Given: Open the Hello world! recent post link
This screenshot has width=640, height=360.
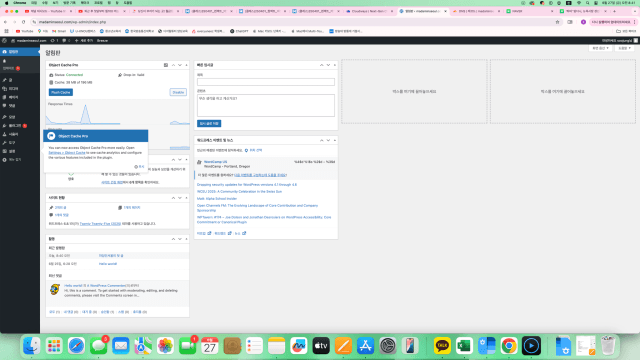Looking at the screenshot, I should (x=108, y=264).
